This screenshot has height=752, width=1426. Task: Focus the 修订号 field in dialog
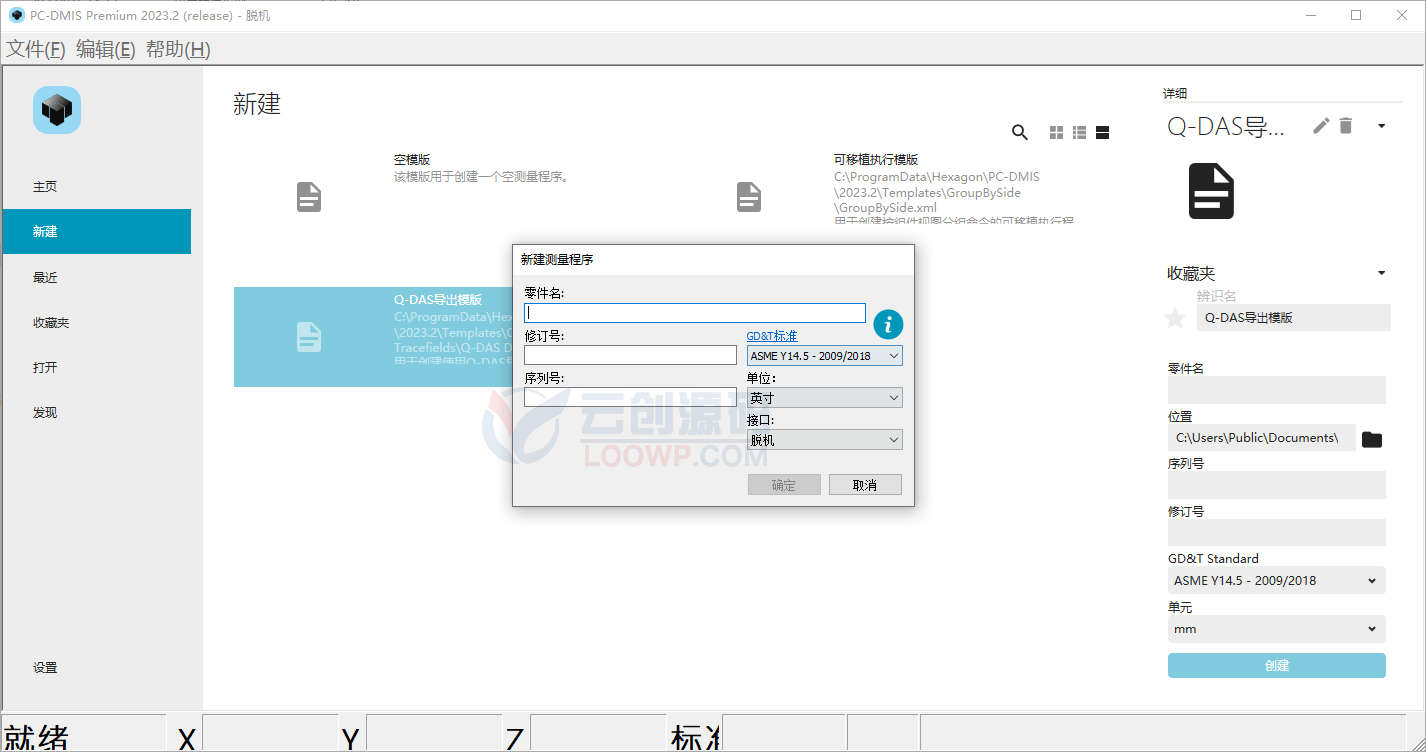[630, 355]
